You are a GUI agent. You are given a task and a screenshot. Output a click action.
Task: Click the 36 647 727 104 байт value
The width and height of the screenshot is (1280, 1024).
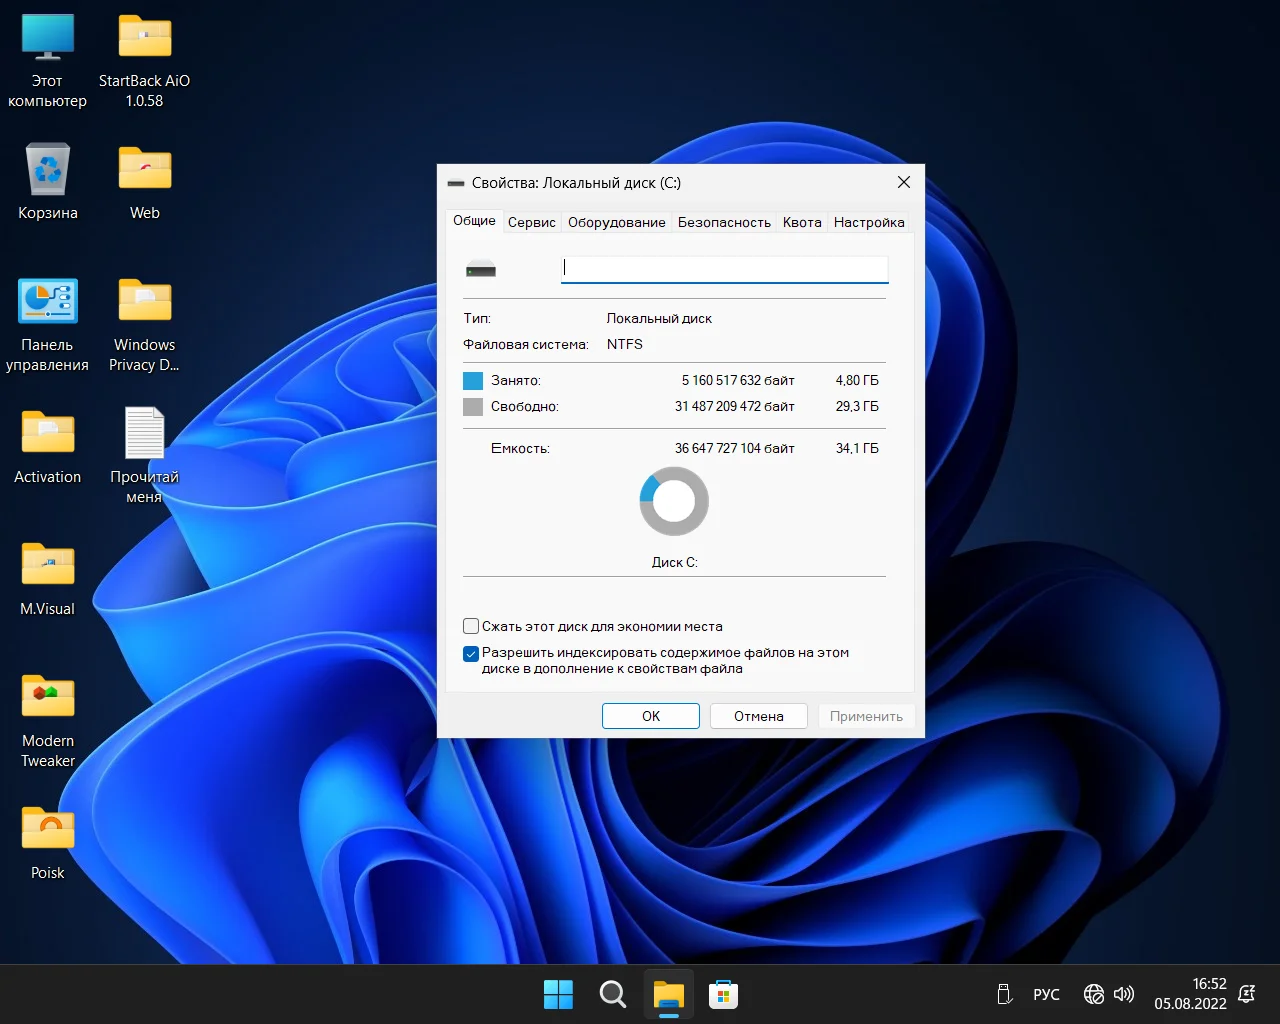pyautogui.click(x=735, y=449)
